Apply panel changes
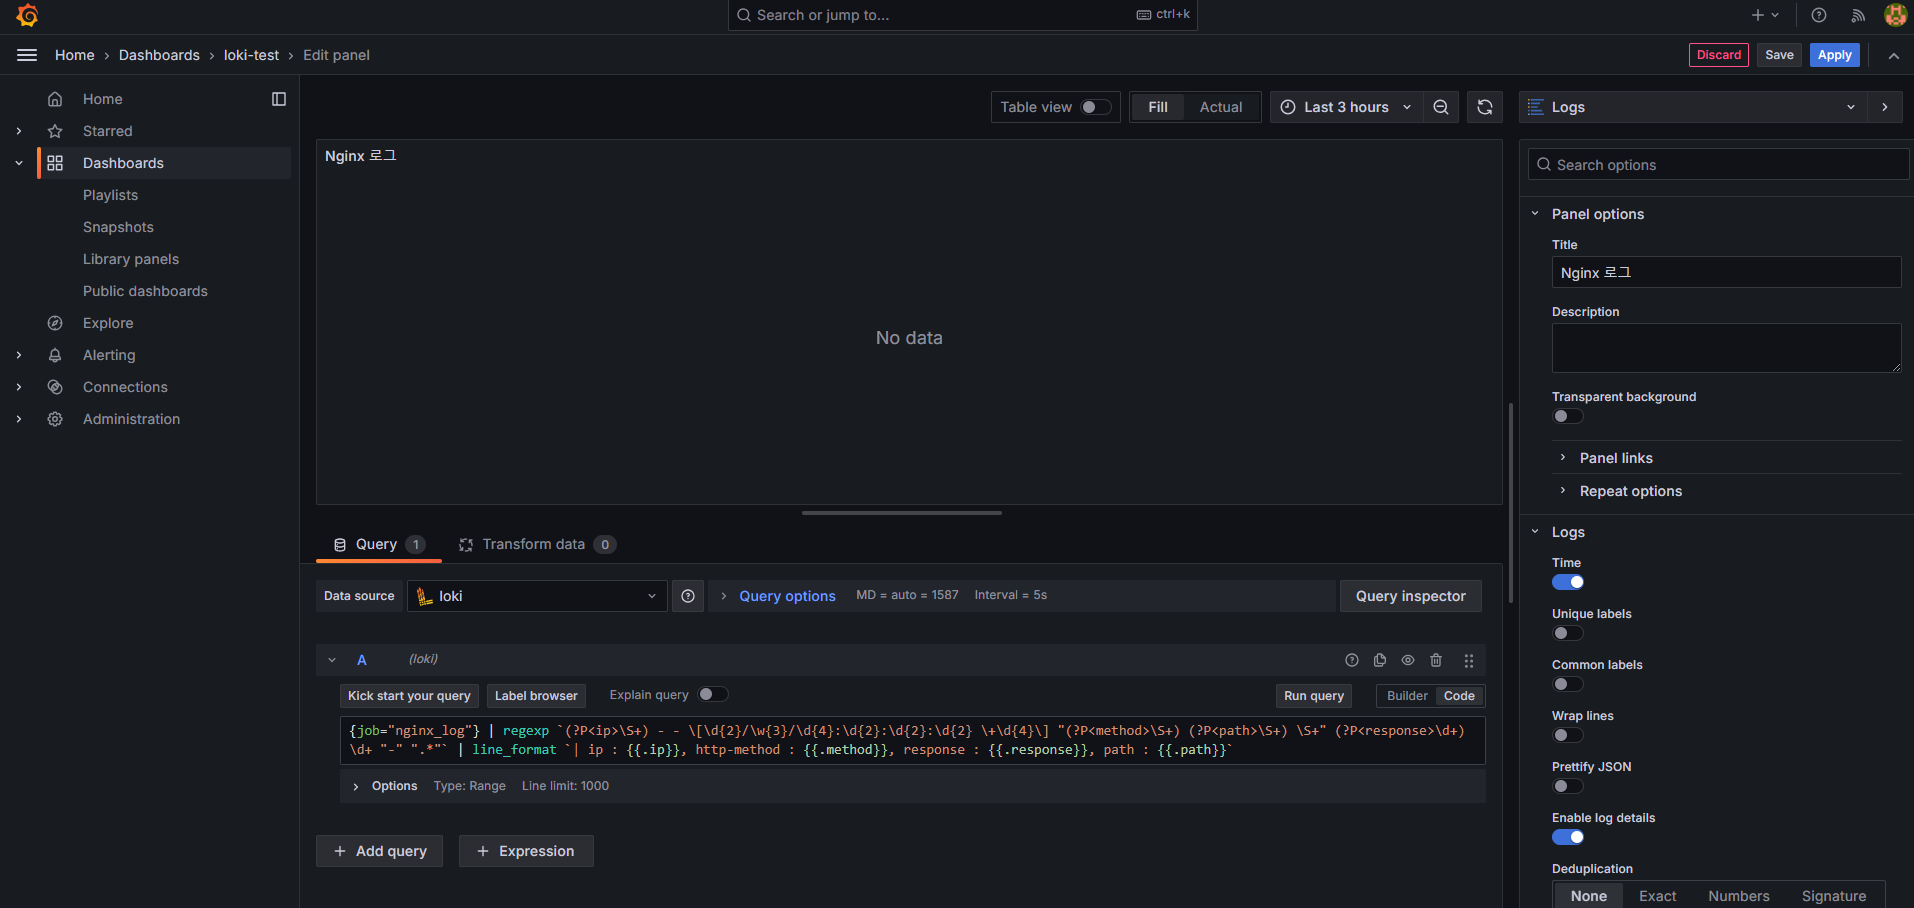Image resolution: width=1914 pixels, height=908 pixels. tap(1835, 55)
